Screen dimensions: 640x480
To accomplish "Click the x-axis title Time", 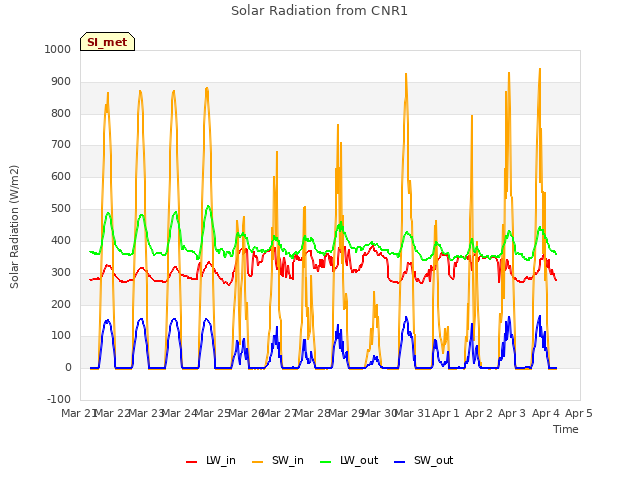I will [566, 429].
